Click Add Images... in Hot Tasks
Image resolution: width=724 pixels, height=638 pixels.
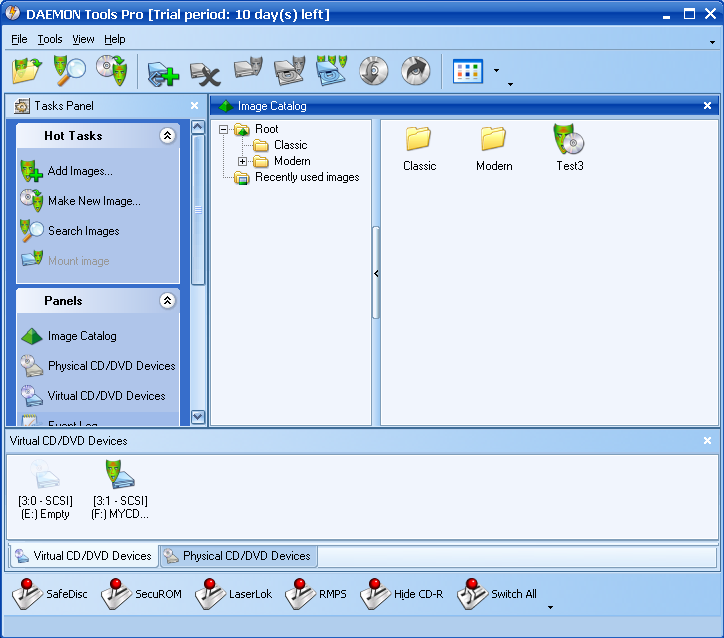[80, 171]
